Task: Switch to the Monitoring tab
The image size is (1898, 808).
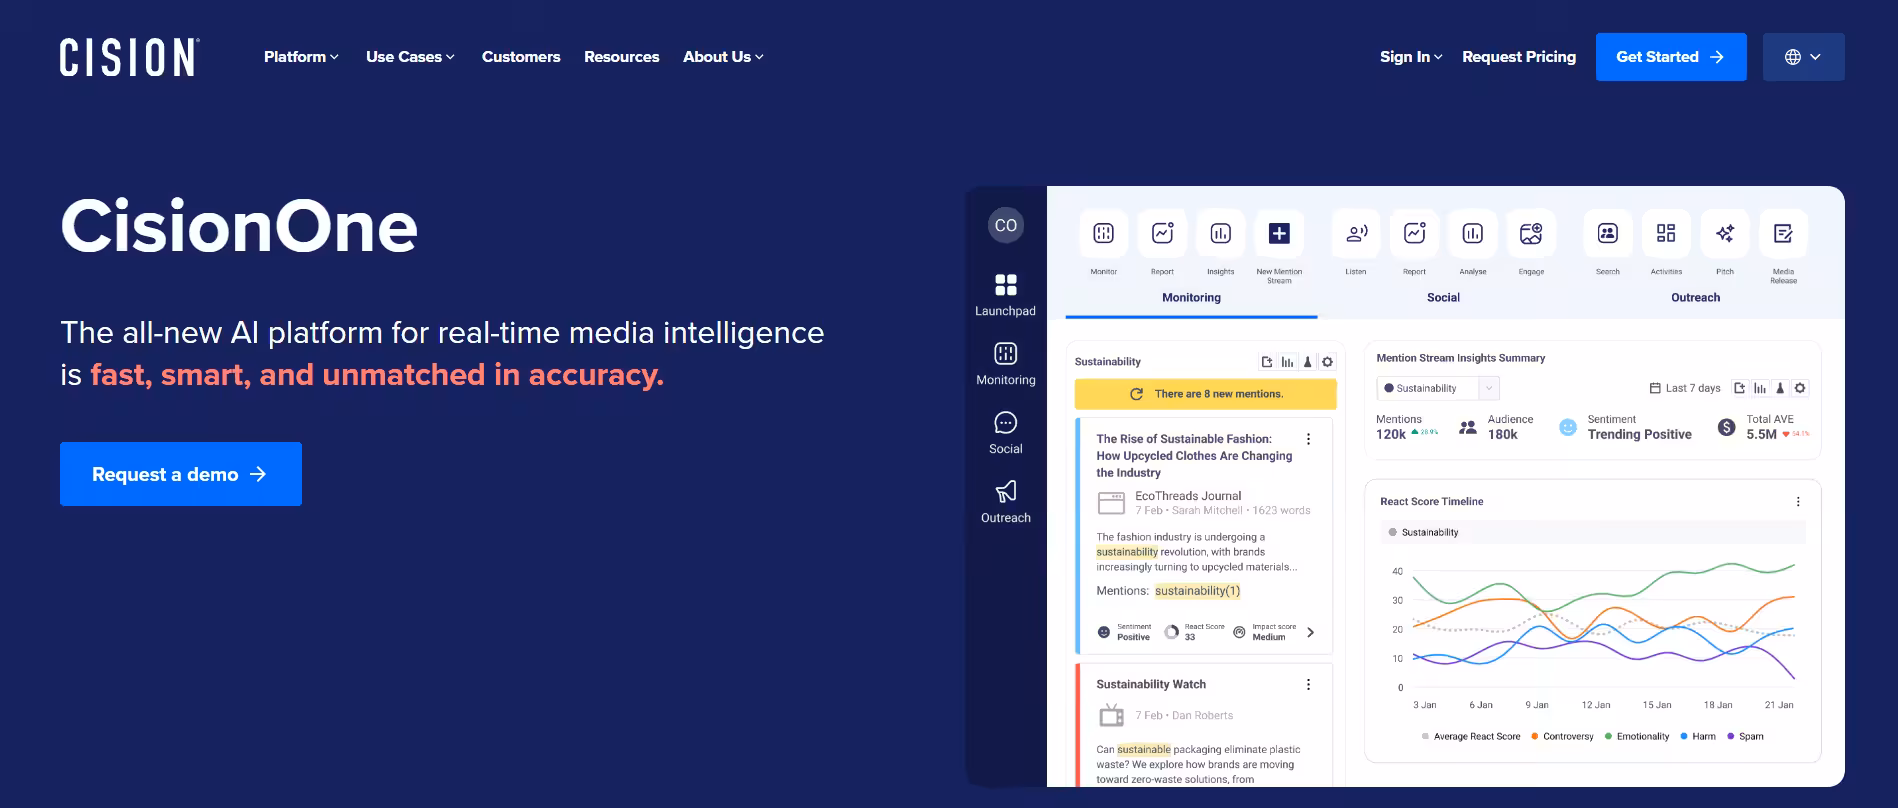Action: coord(1191,298)
